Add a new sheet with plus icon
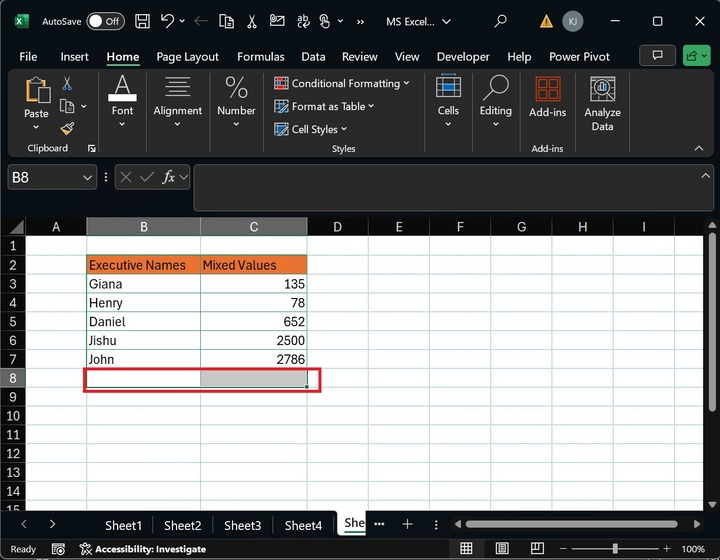The width and height of the screenshot is (720, 560). tap(407, 524)
